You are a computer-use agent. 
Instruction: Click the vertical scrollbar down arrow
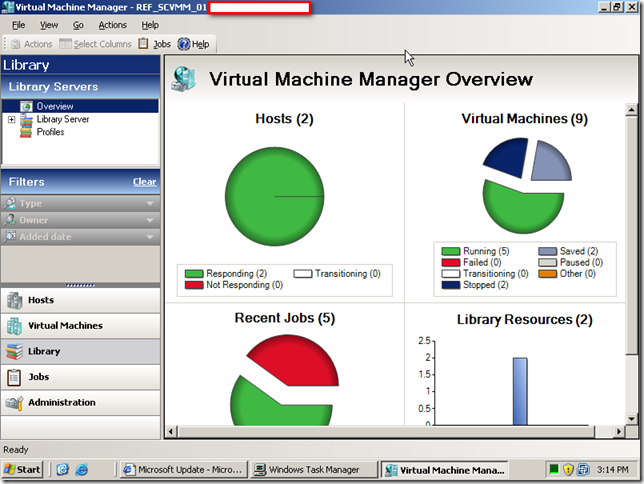(632, 419)
